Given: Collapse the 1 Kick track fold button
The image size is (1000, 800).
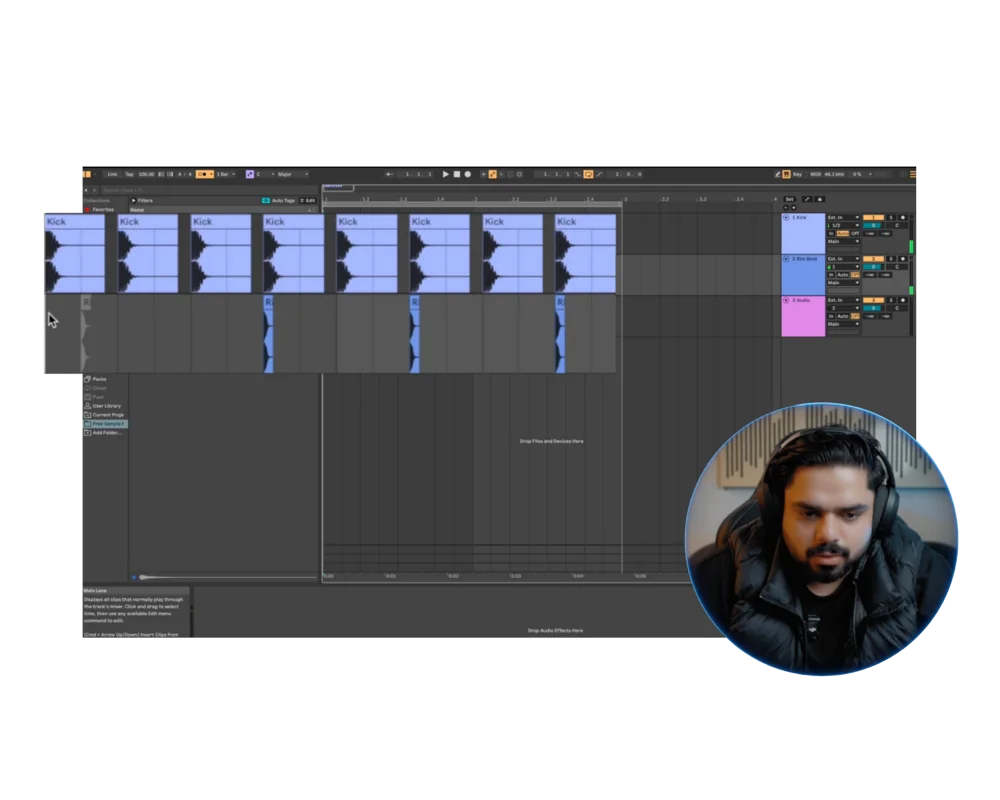Looking at the screenshot, I should point(786,218).
